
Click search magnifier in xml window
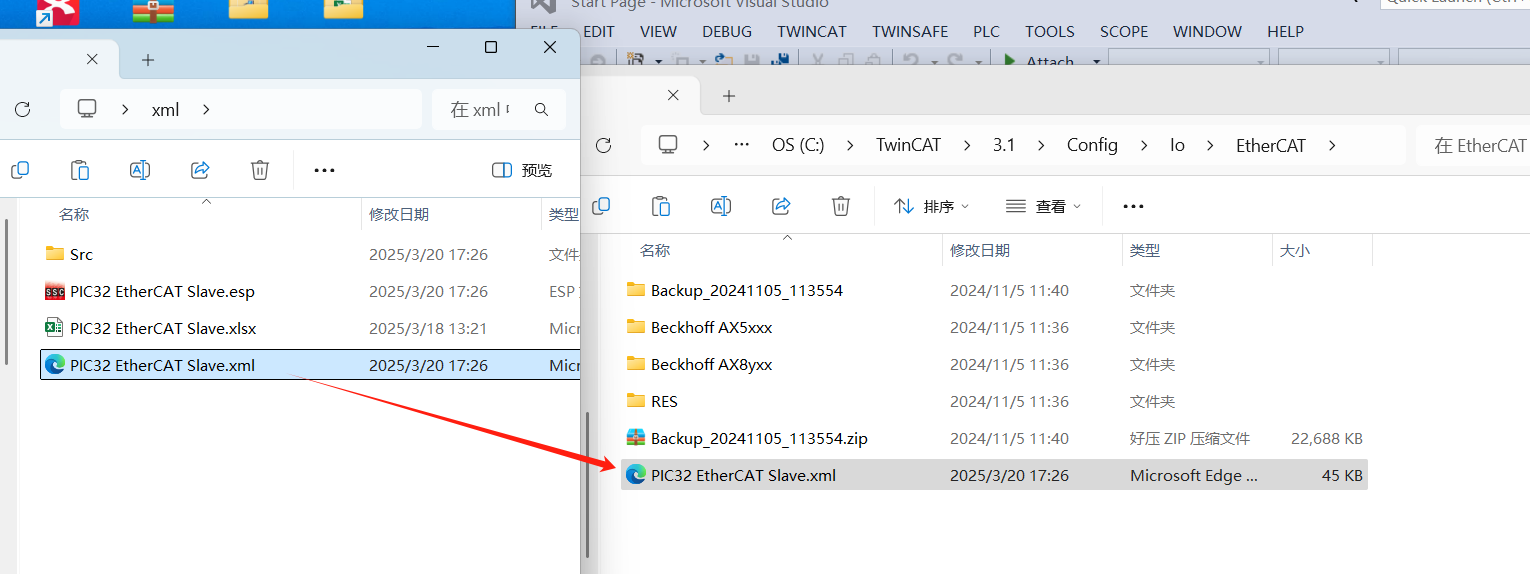tap(541, 109)
